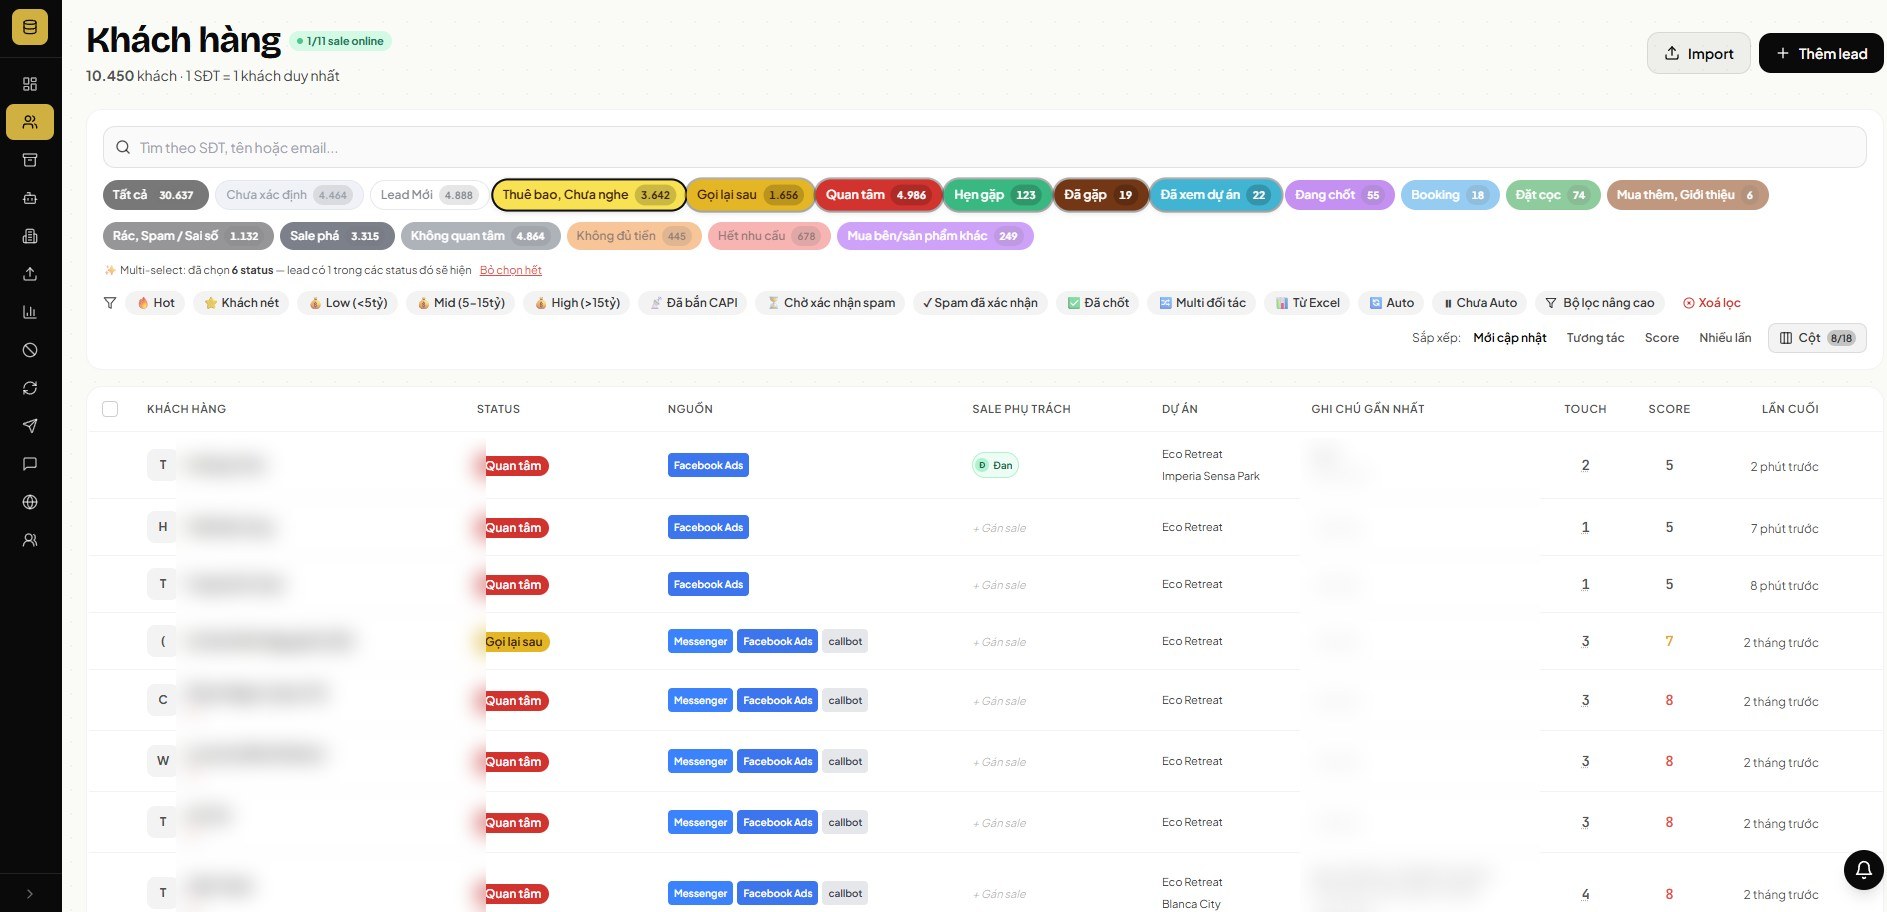
Task: Select the Hết nhu cầu status chip
Action: pos(768,236)
